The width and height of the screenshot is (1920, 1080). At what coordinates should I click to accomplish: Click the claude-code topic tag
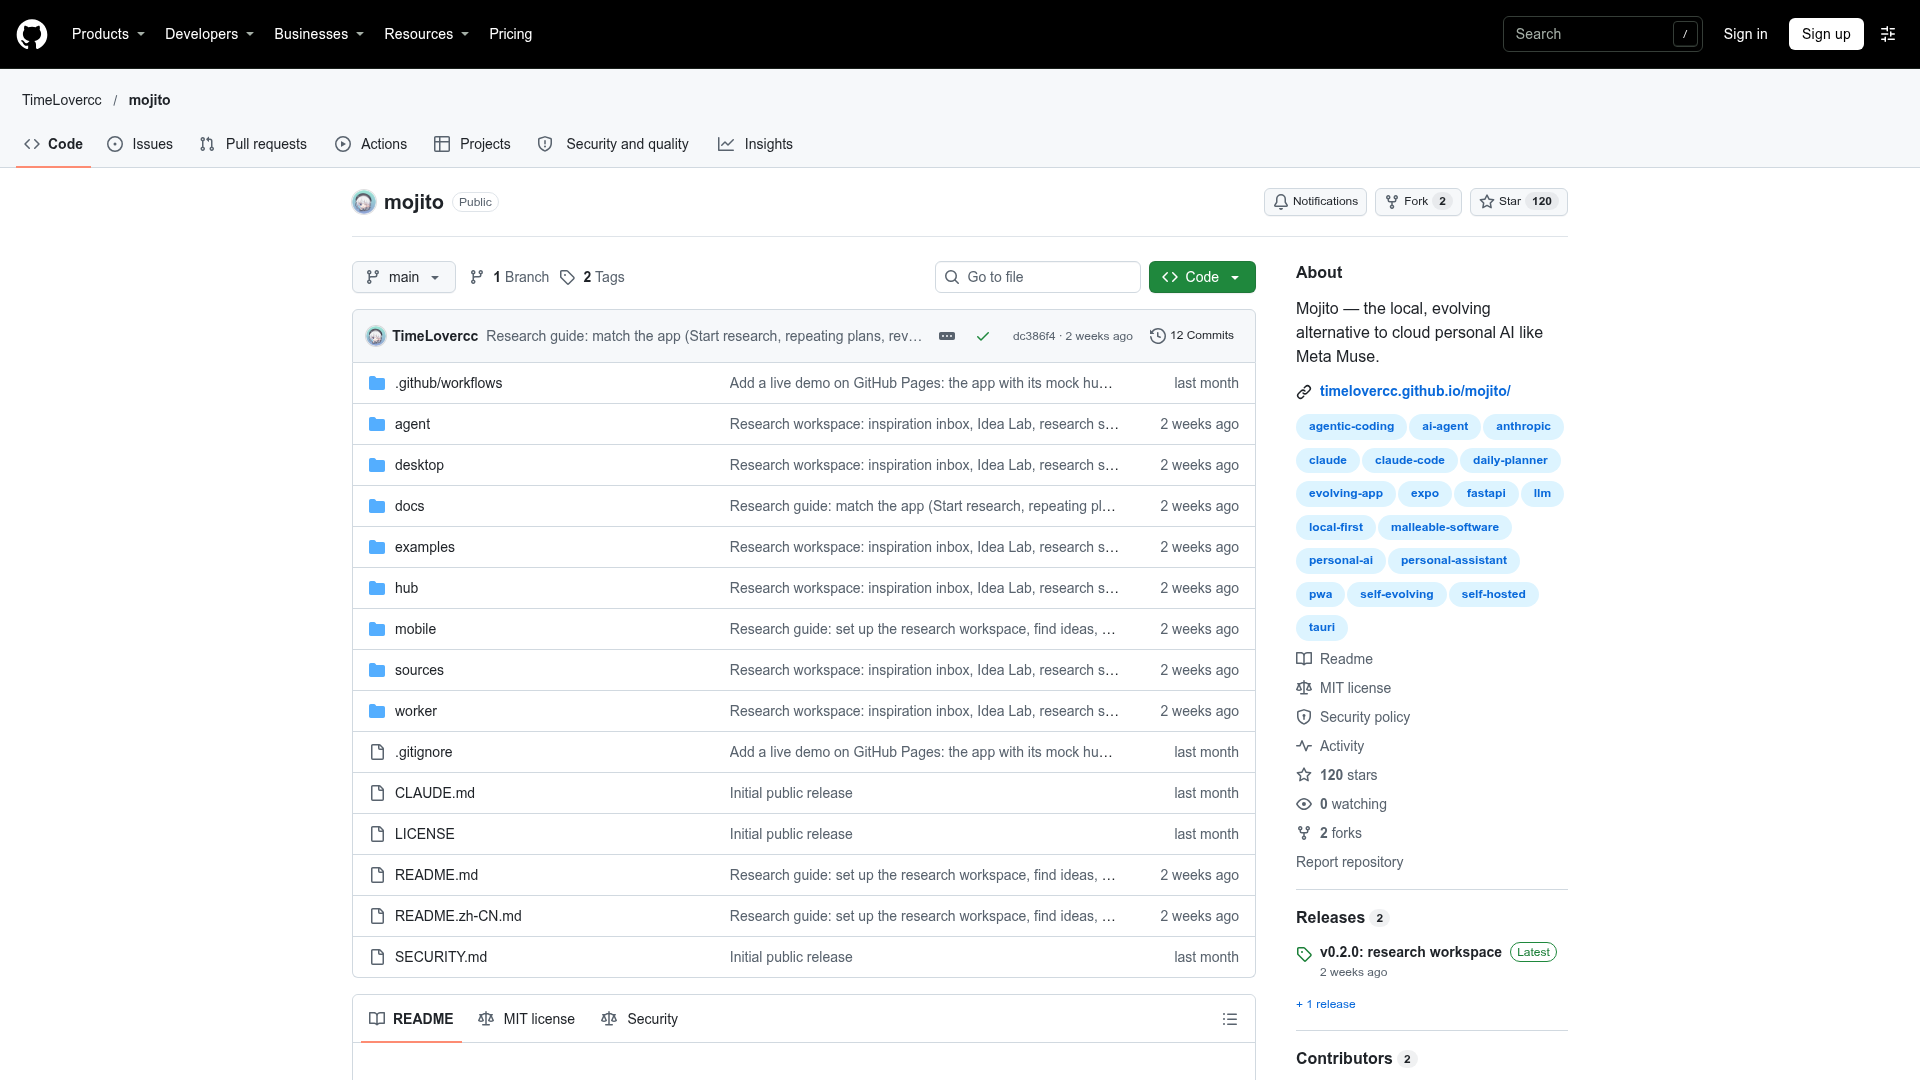click(x=1409, y=460)
